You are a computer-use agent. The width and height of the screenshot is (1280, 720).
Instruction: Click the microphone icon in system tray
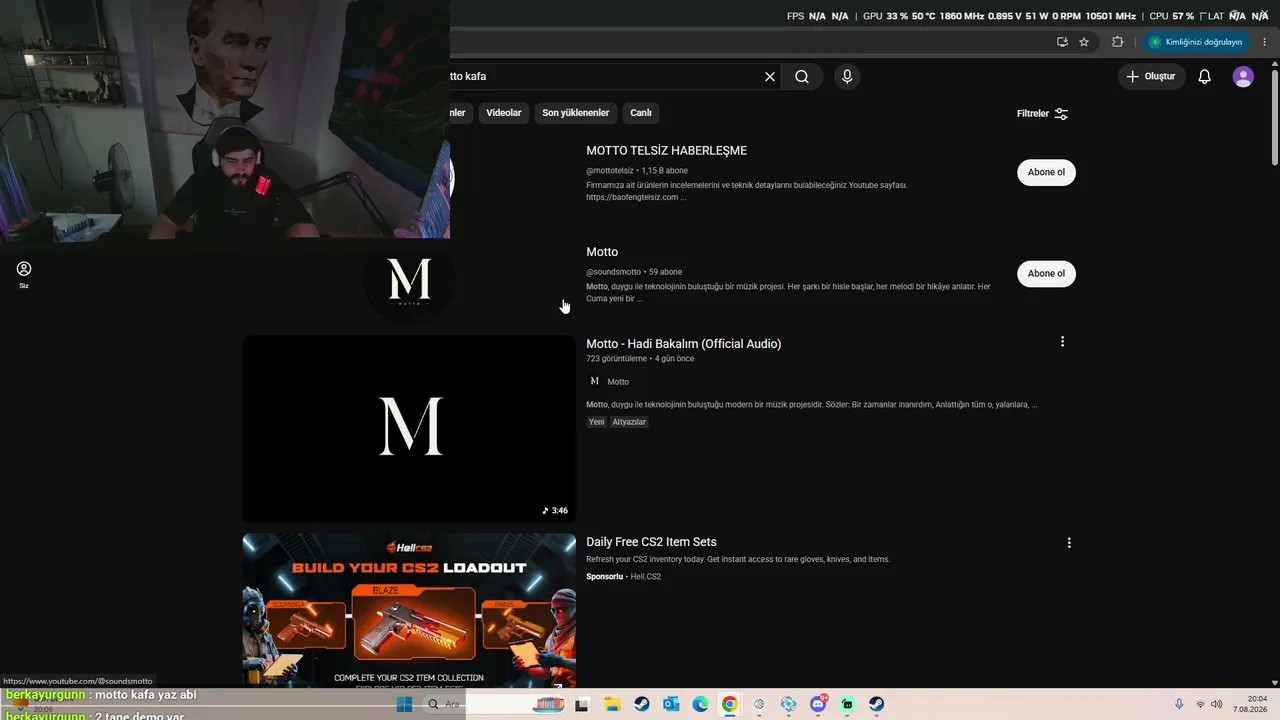tap(1179, 704)
